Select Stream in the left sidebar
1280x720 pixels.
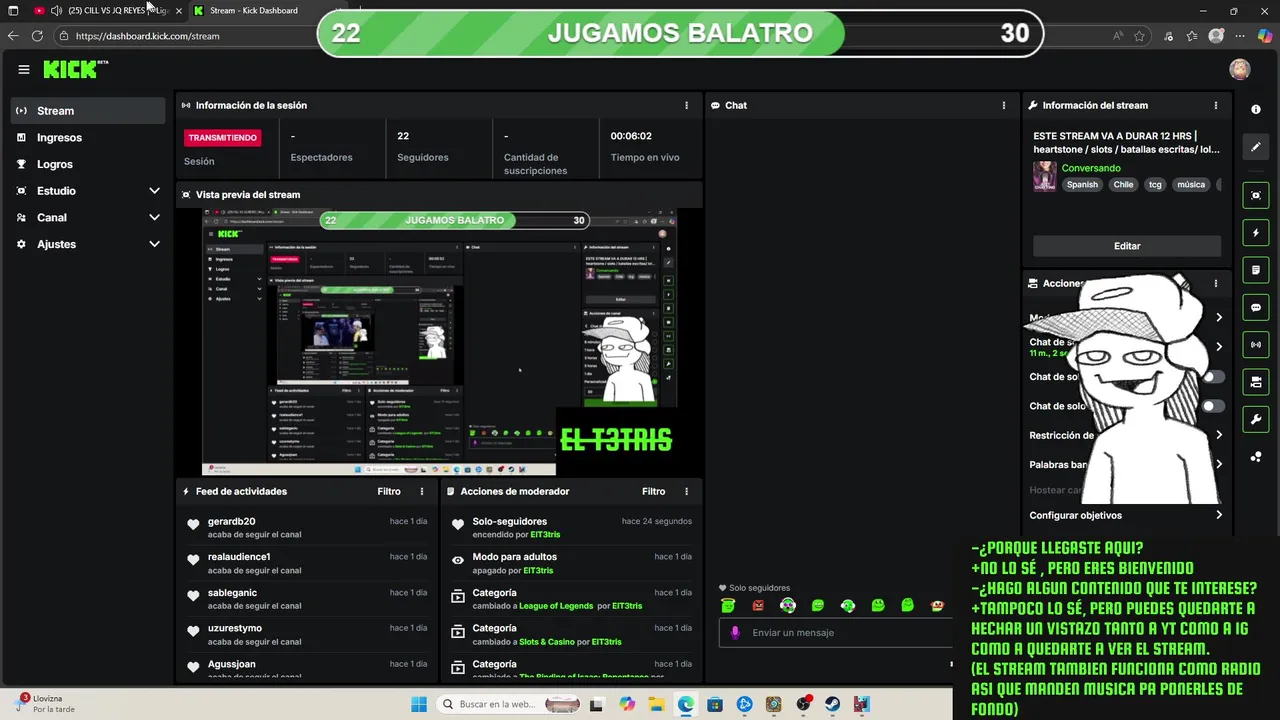[88, 111]
